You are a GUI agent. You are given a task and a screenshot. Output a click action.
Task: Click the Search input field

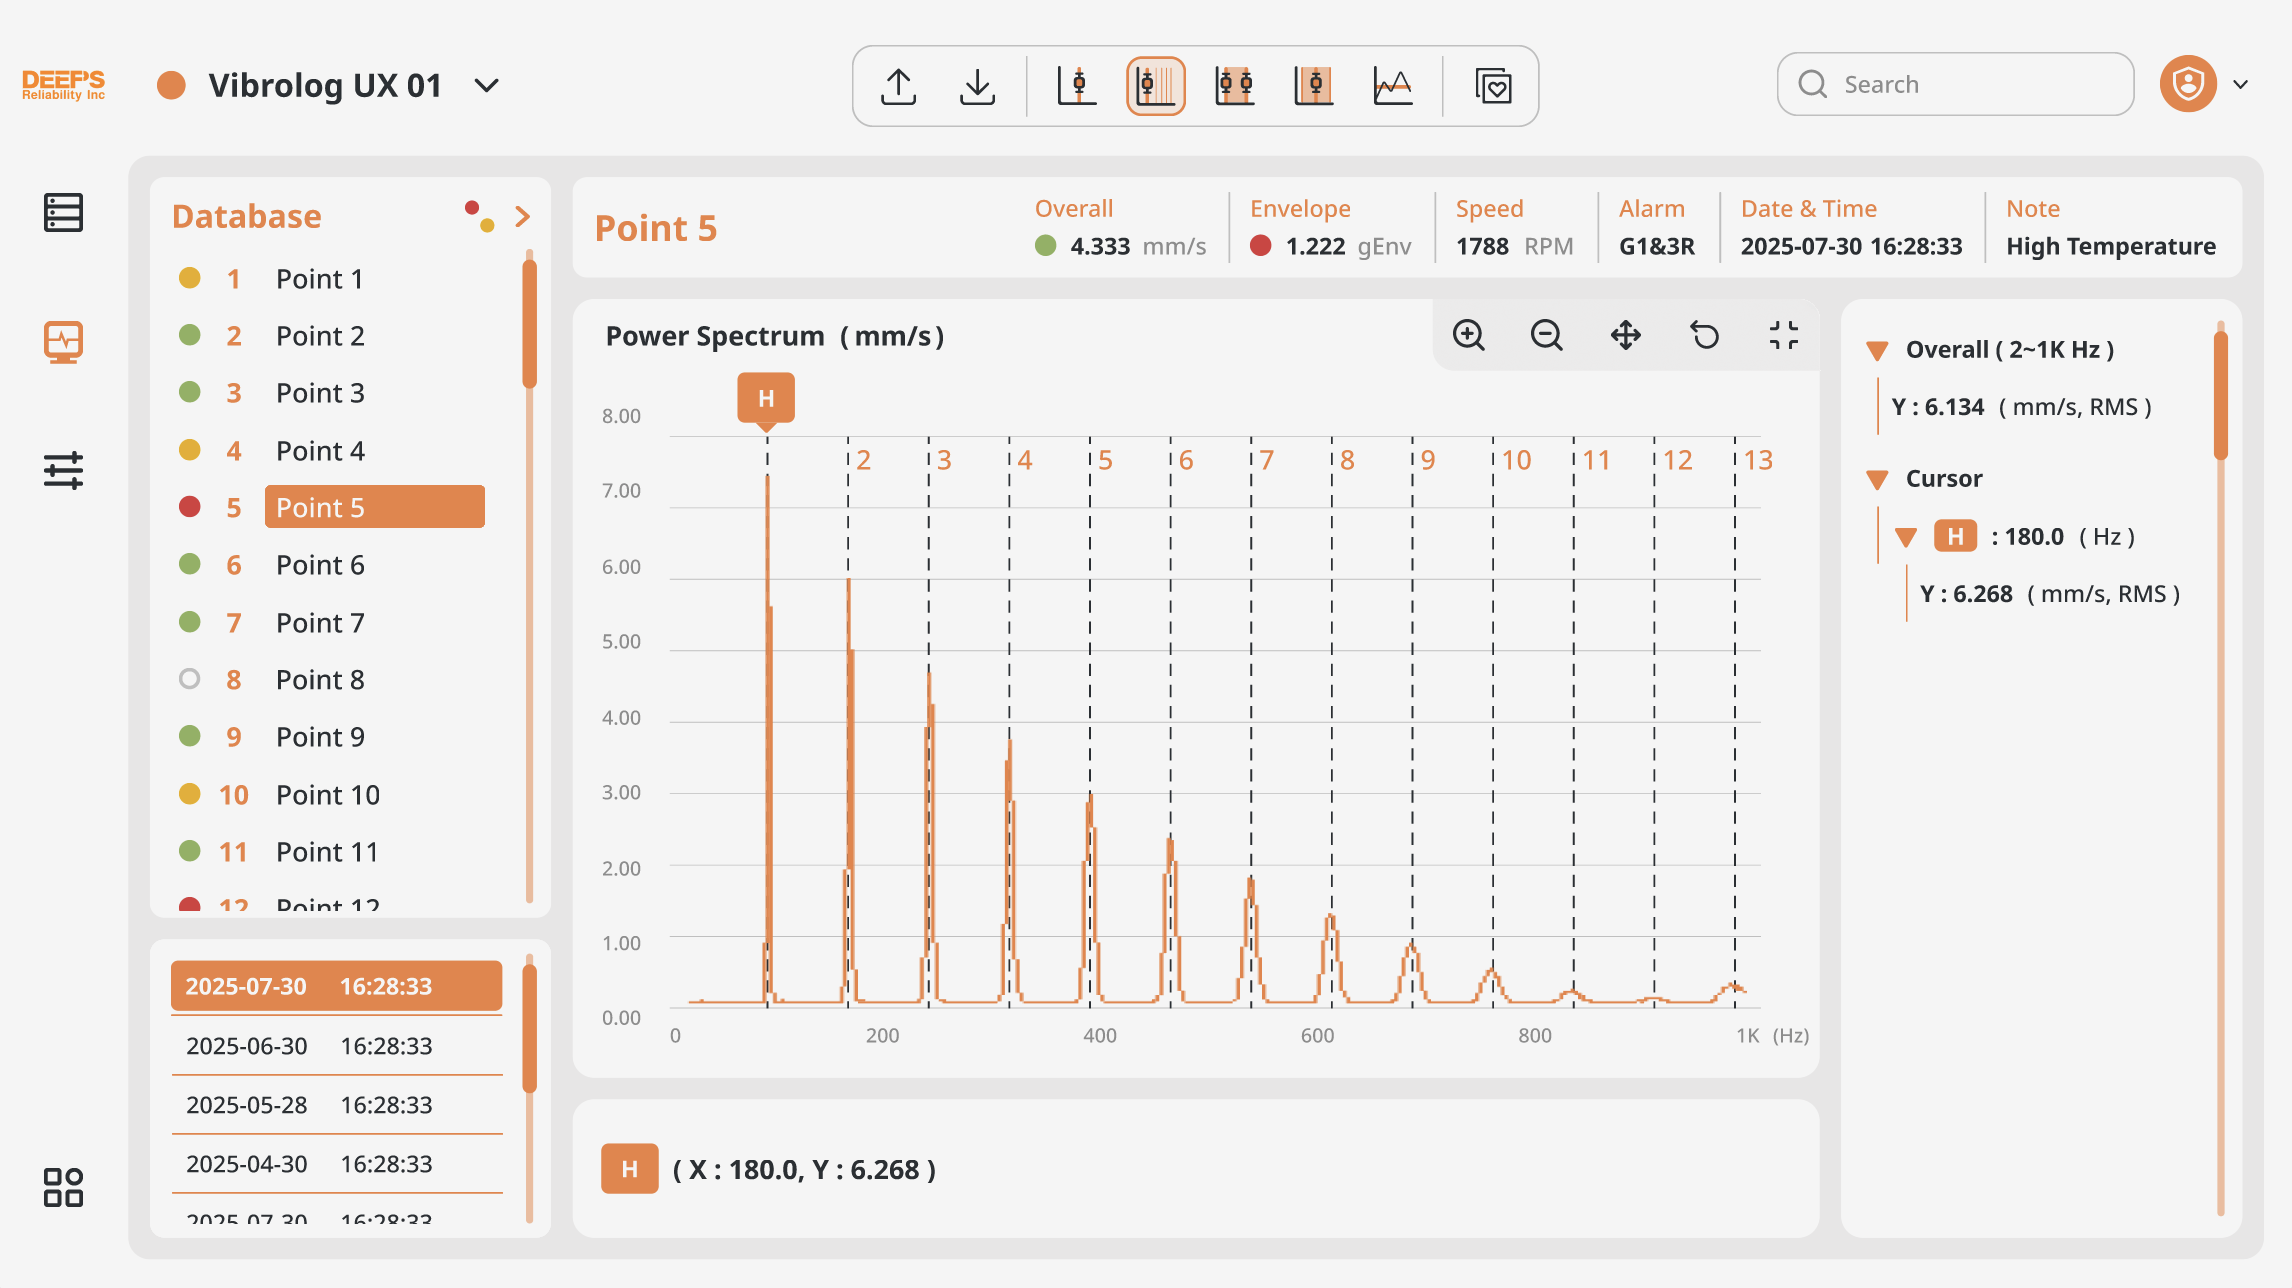(x=1955, y=84)
